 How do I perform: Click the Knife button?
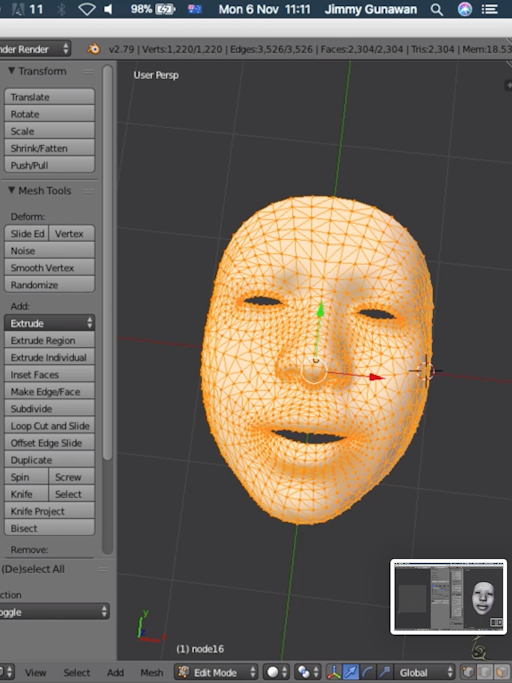click(x=27, y=494)
